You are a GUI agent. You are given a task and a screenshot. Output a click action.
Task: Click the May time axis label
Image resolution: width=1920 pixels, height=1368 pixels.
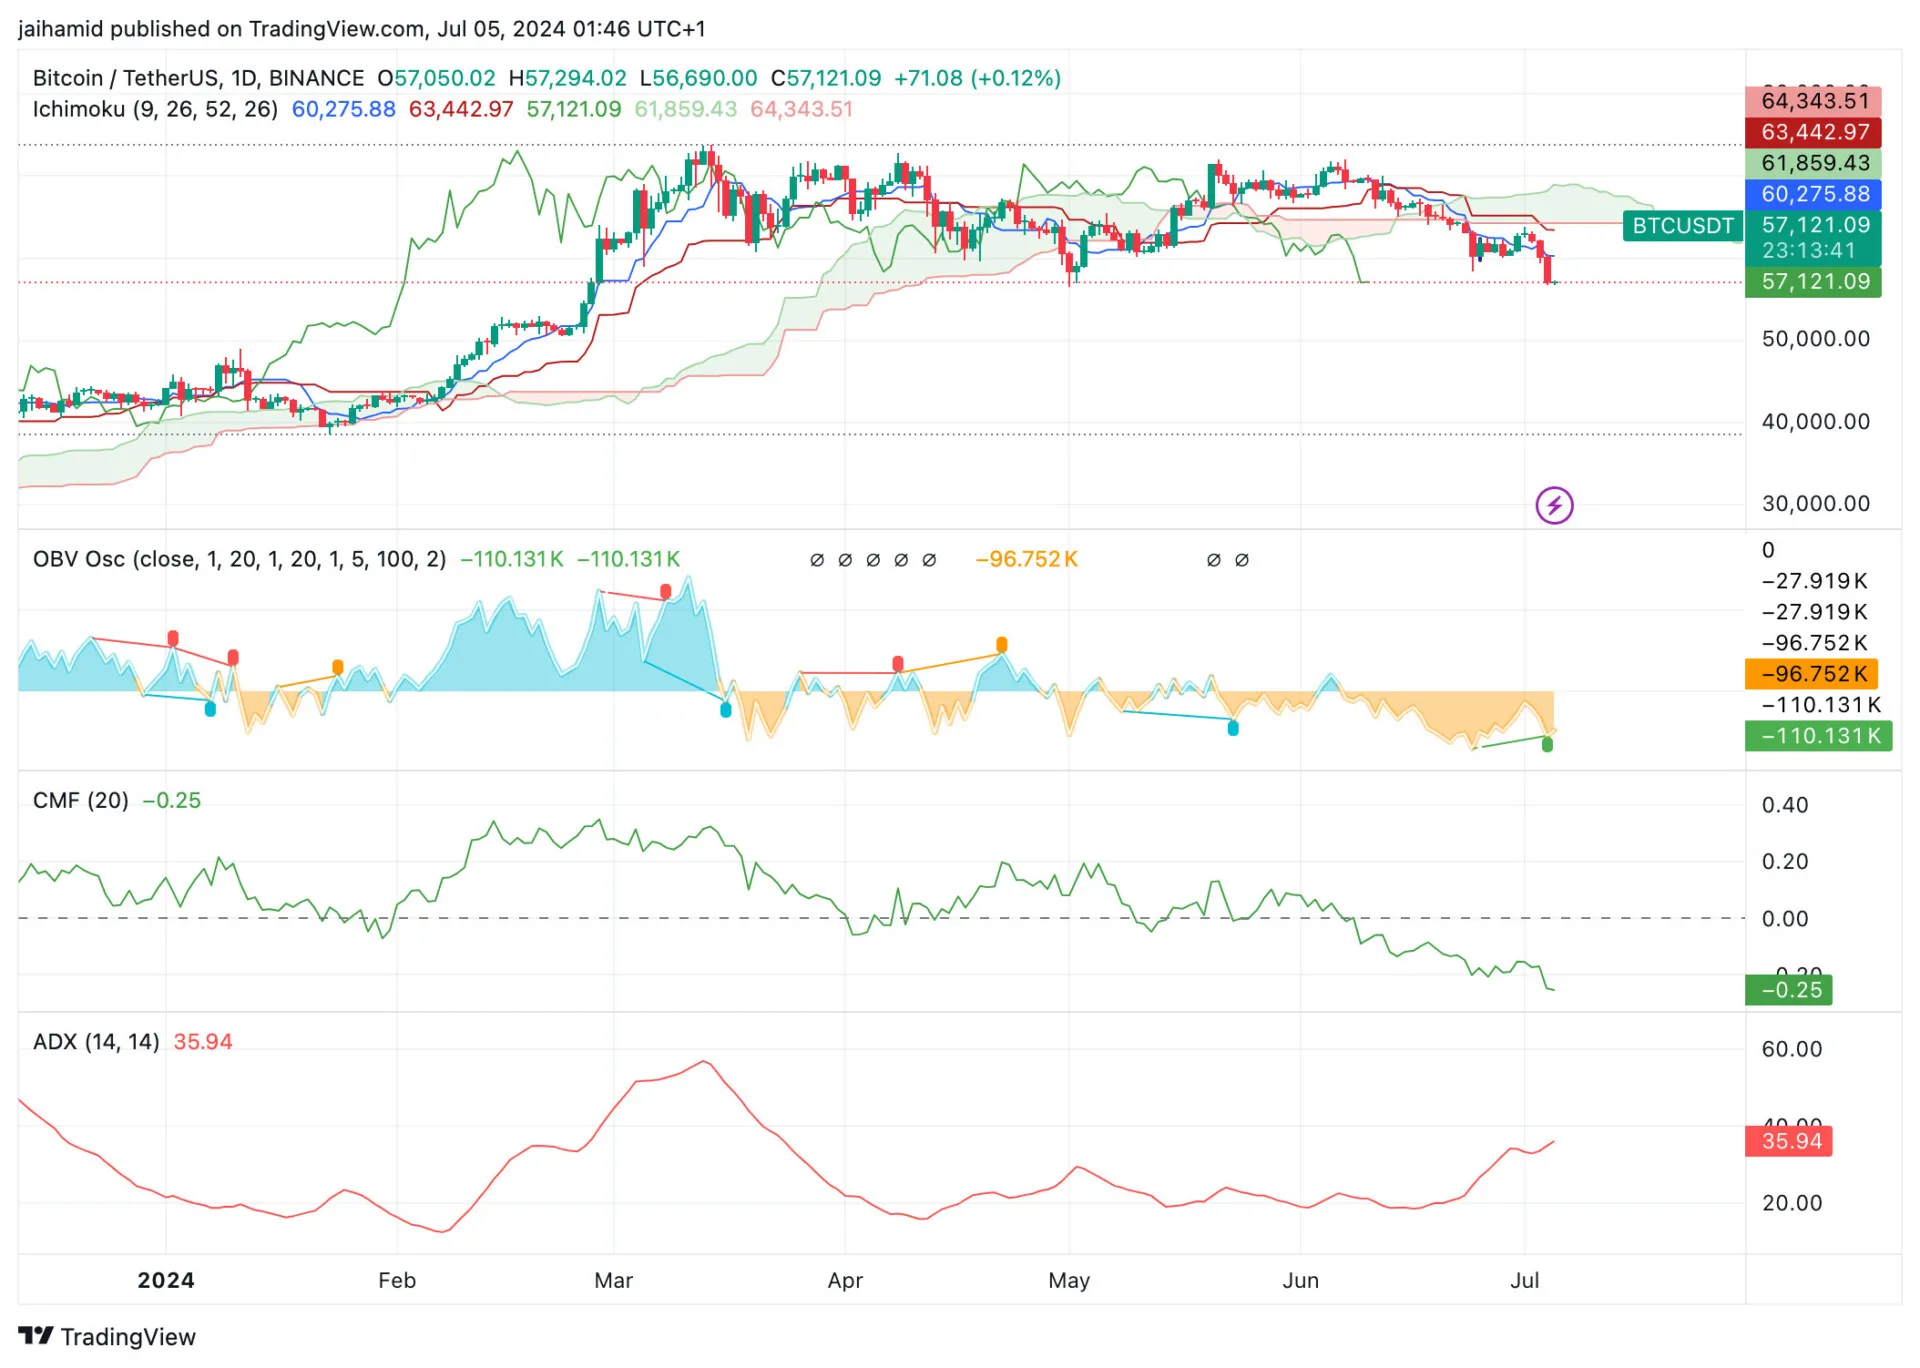pyautogui.click(x=1069, y=1280)
